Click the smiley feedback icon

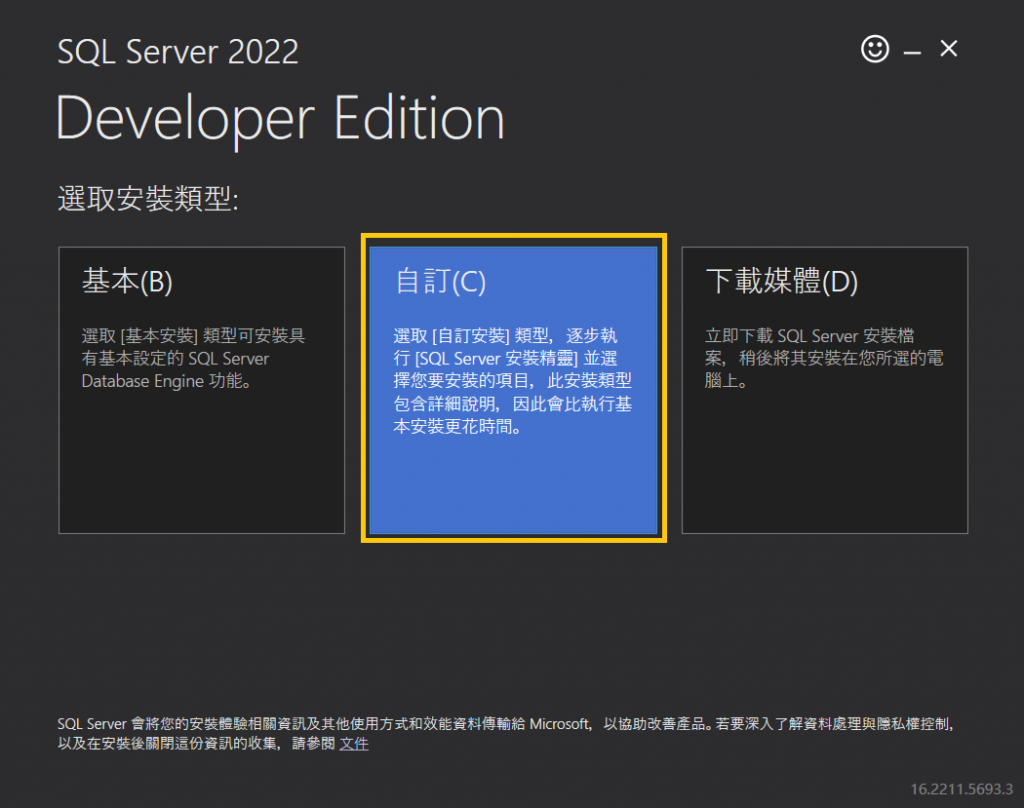tap(874, 49)
